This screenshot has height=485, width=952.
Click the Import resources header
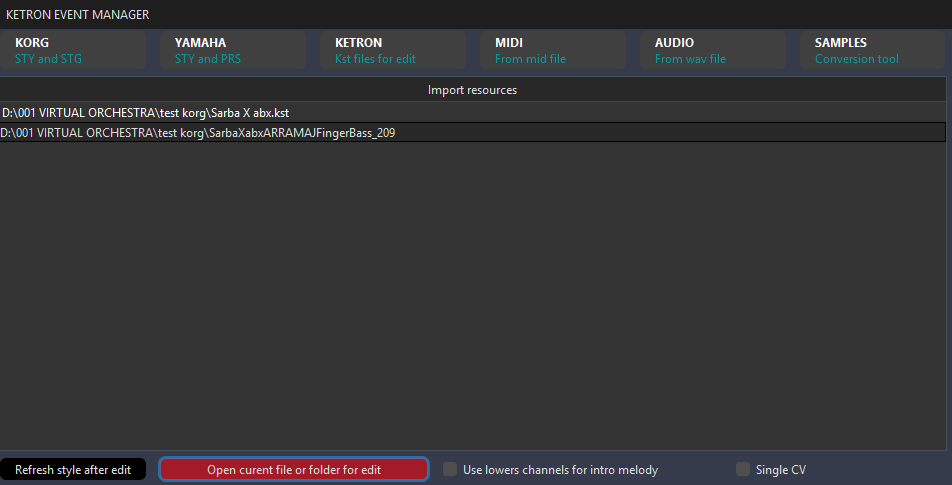click(x=472, y=90)
